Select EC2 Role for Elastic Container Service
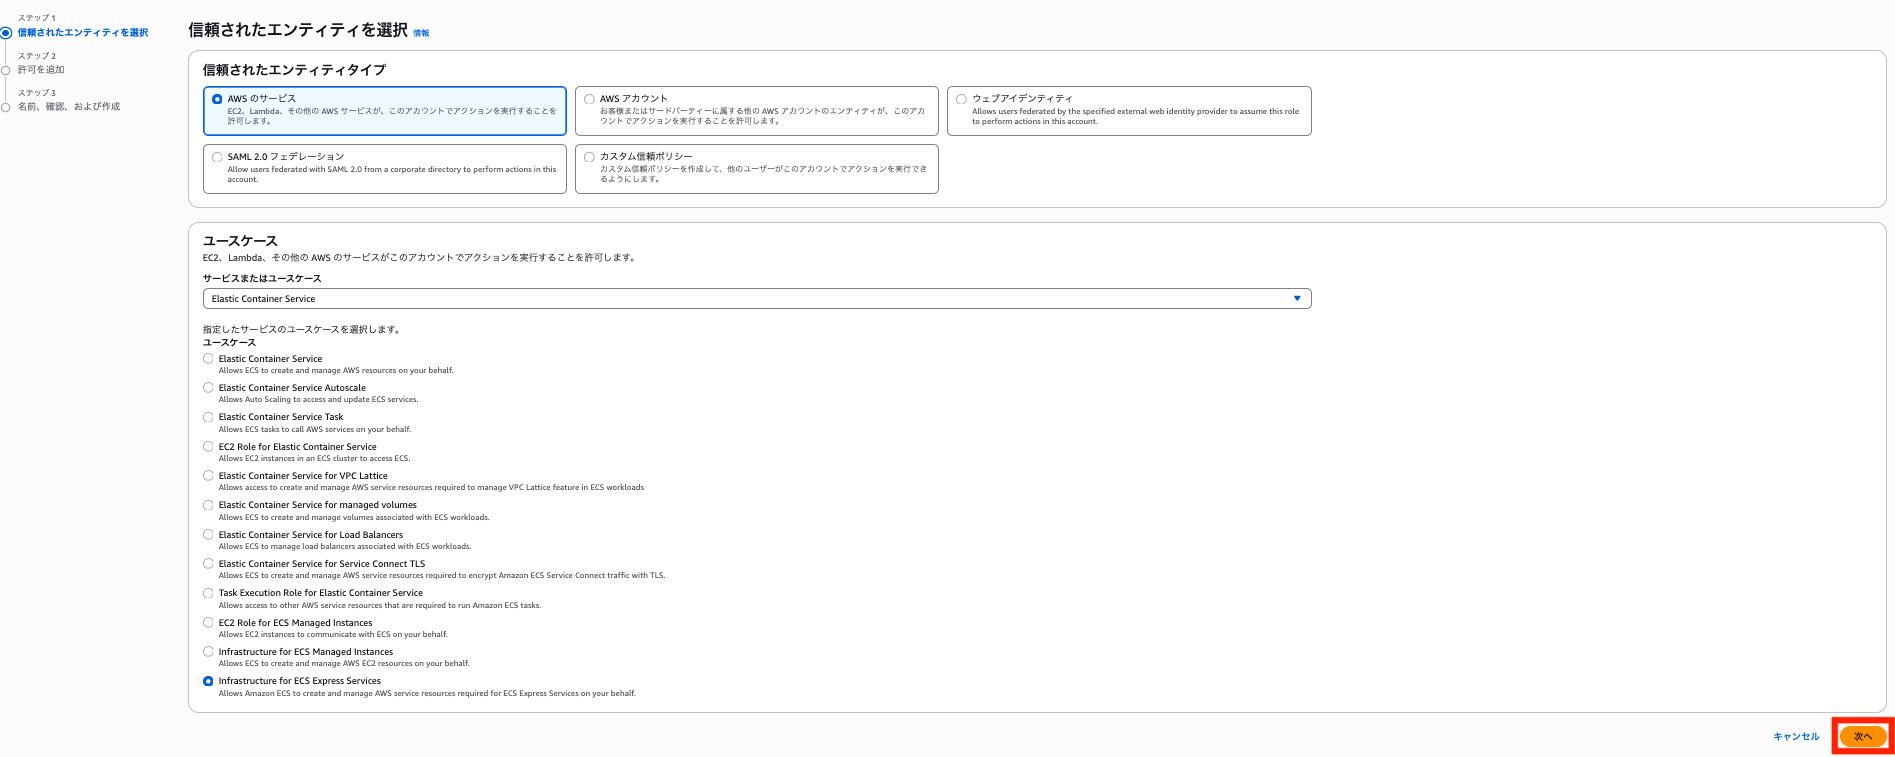Viewport: 1895px width, 757px height. click(208, 447)
